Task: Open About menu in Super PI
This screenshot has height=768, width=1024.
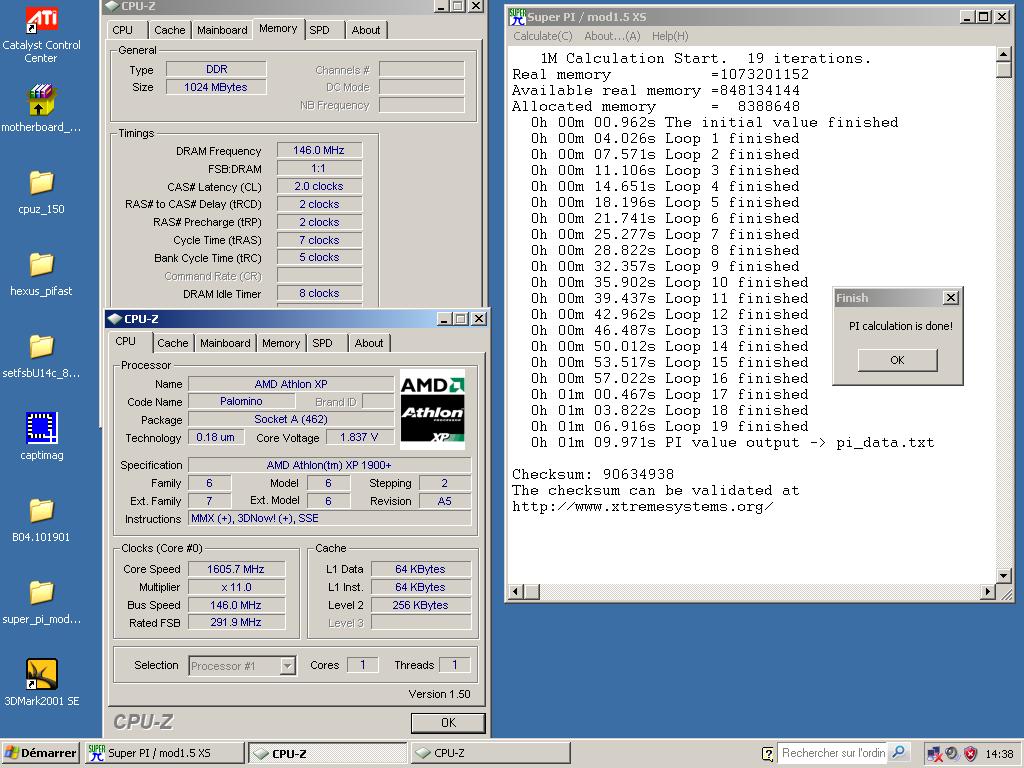Action: [612, 36]
